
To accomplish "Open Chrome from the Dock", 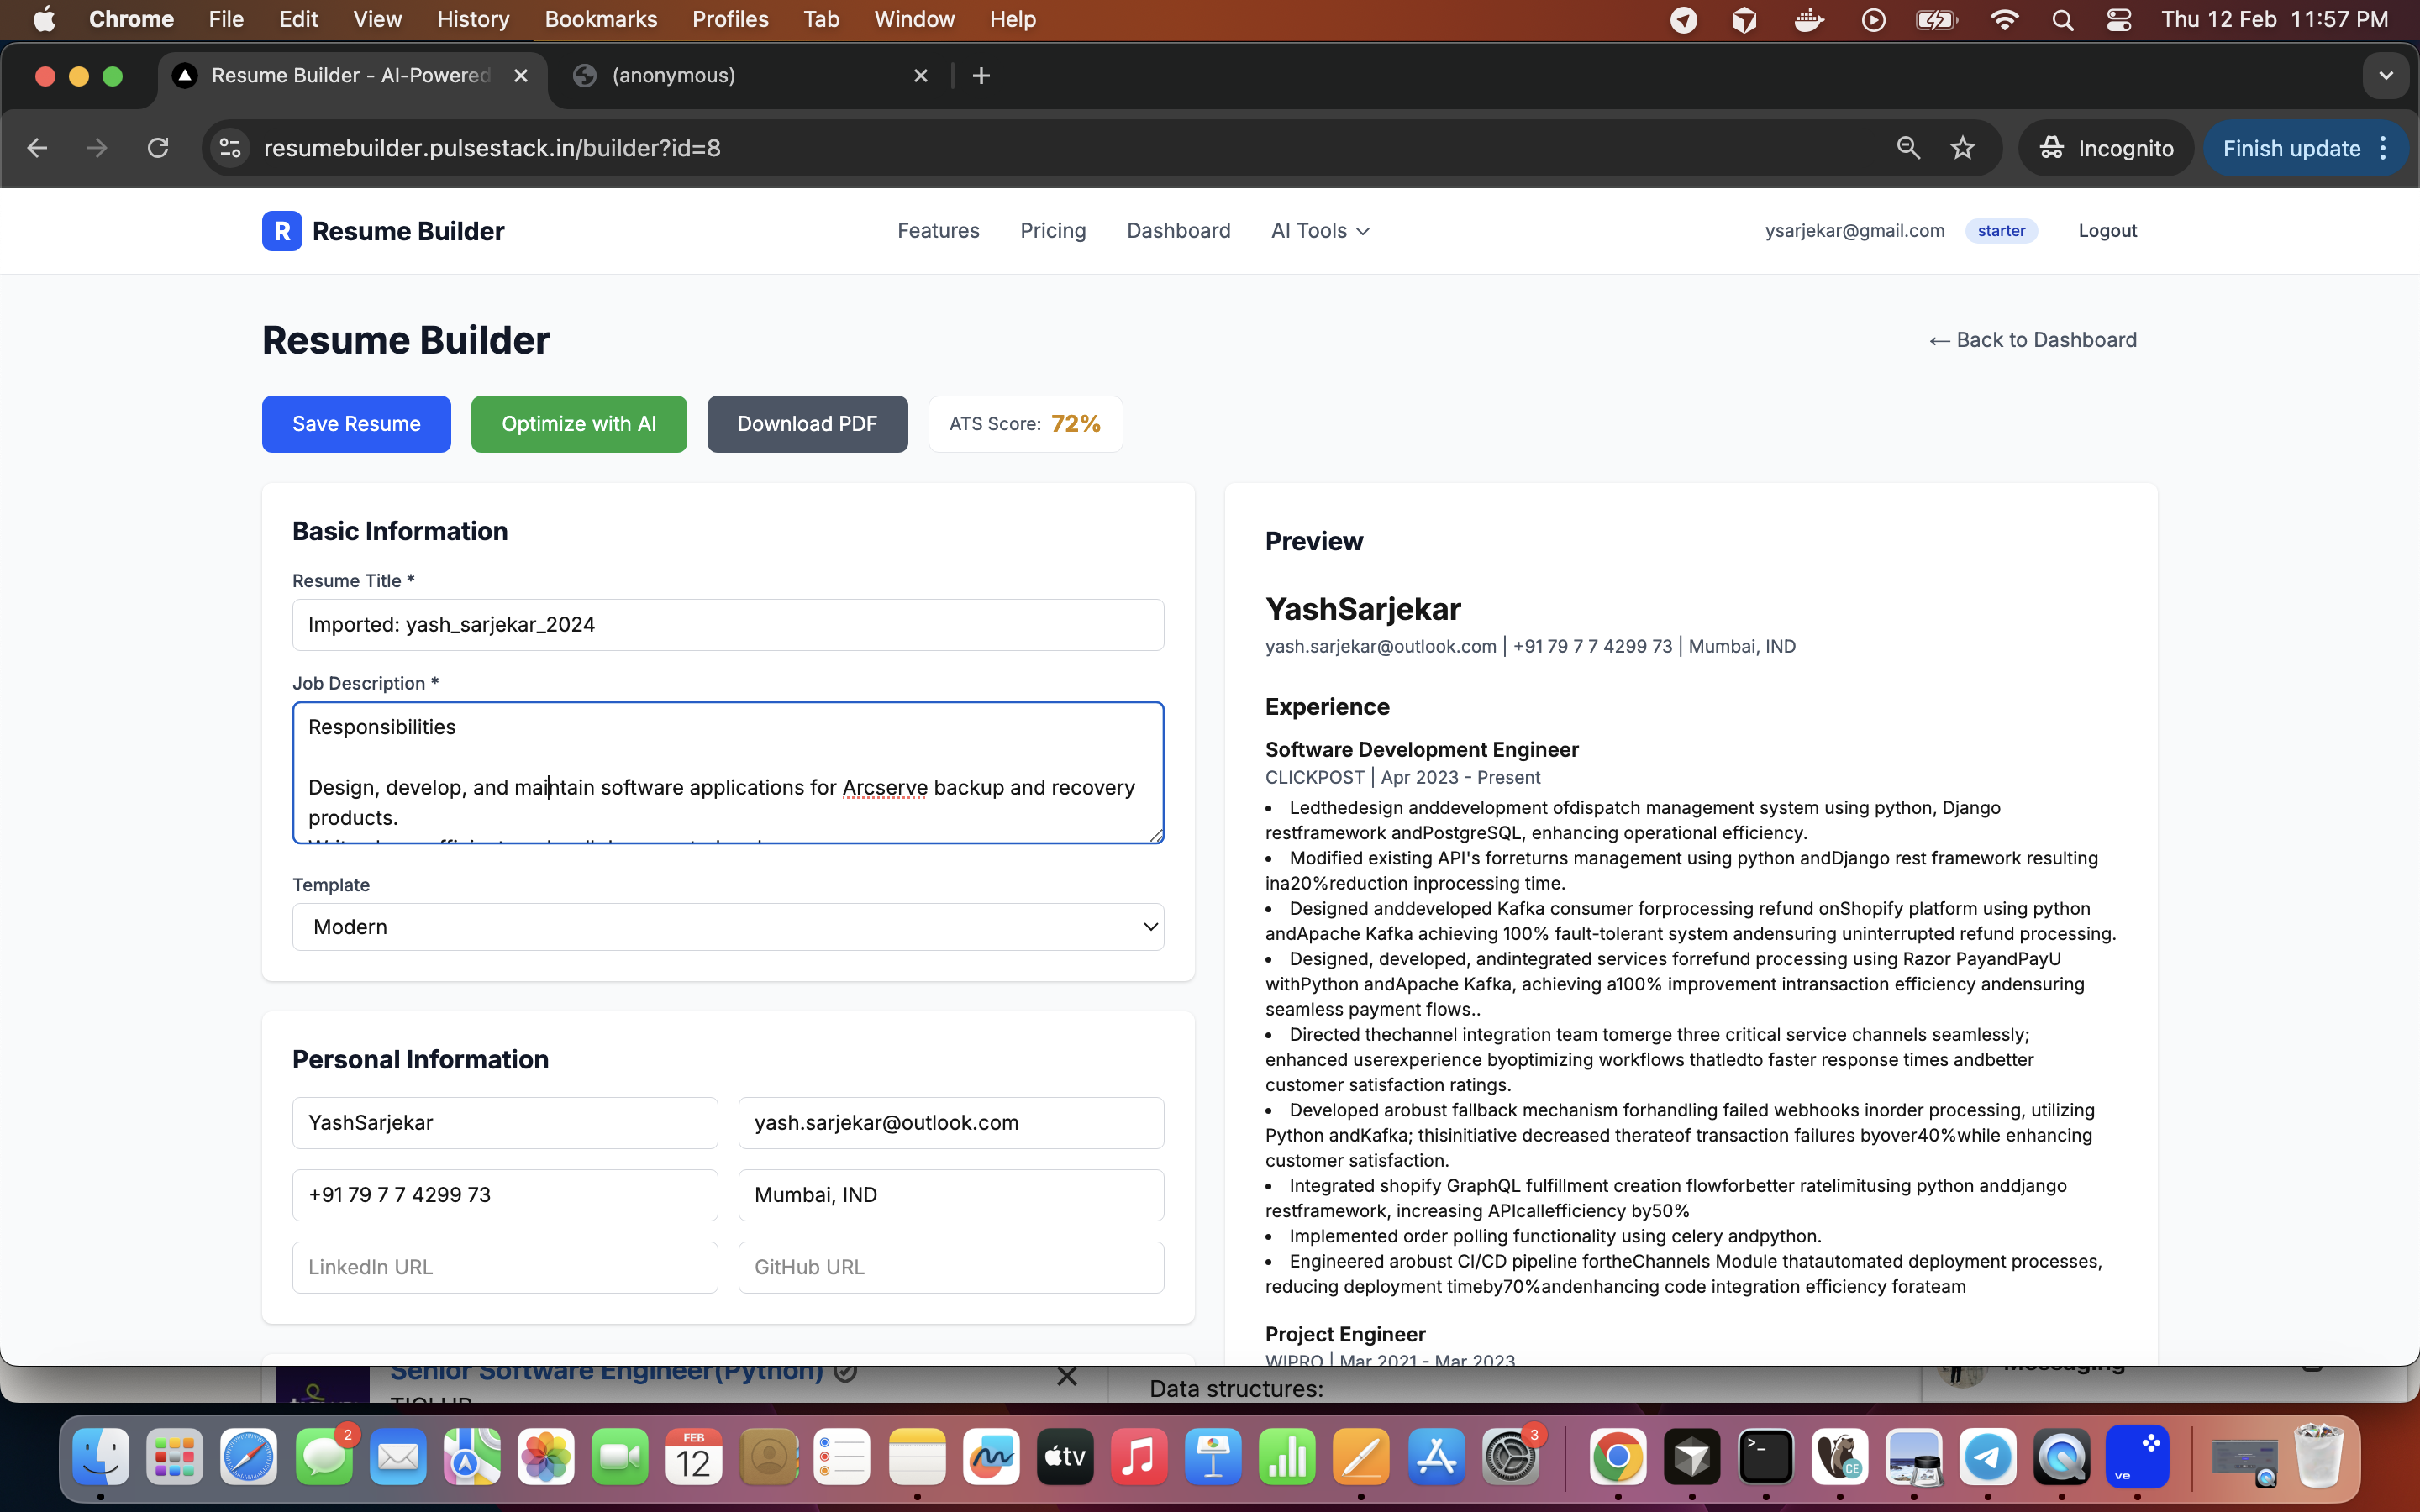I will (1617, 1456).
